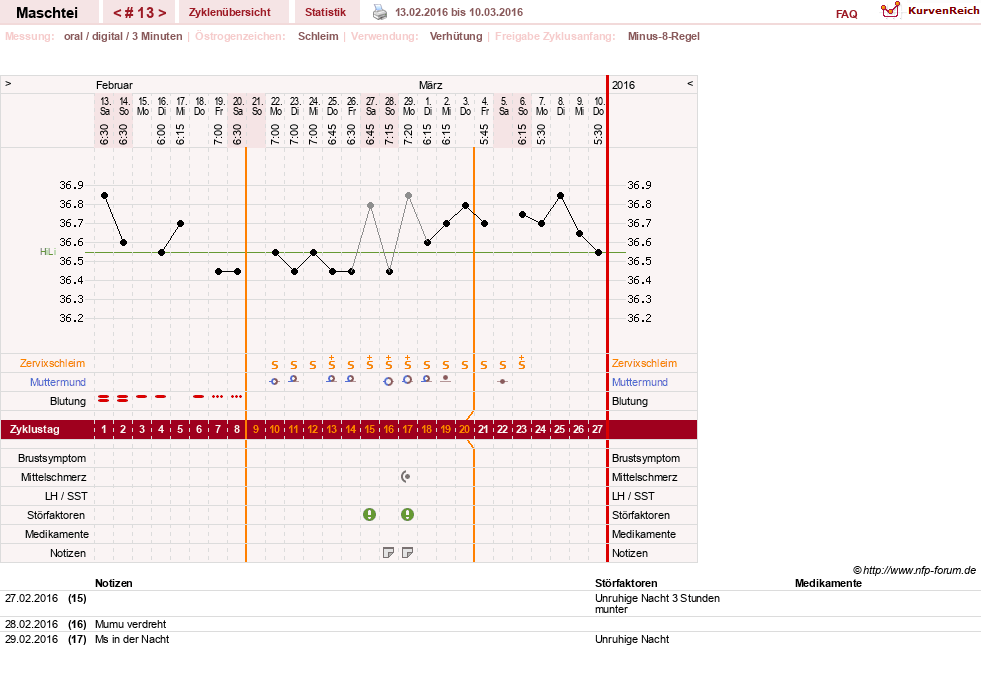The height and width of the screenshot is (676, 981).
Task: Select the grey excluded temperature point on day 17
Action: (x=409, y=196)
